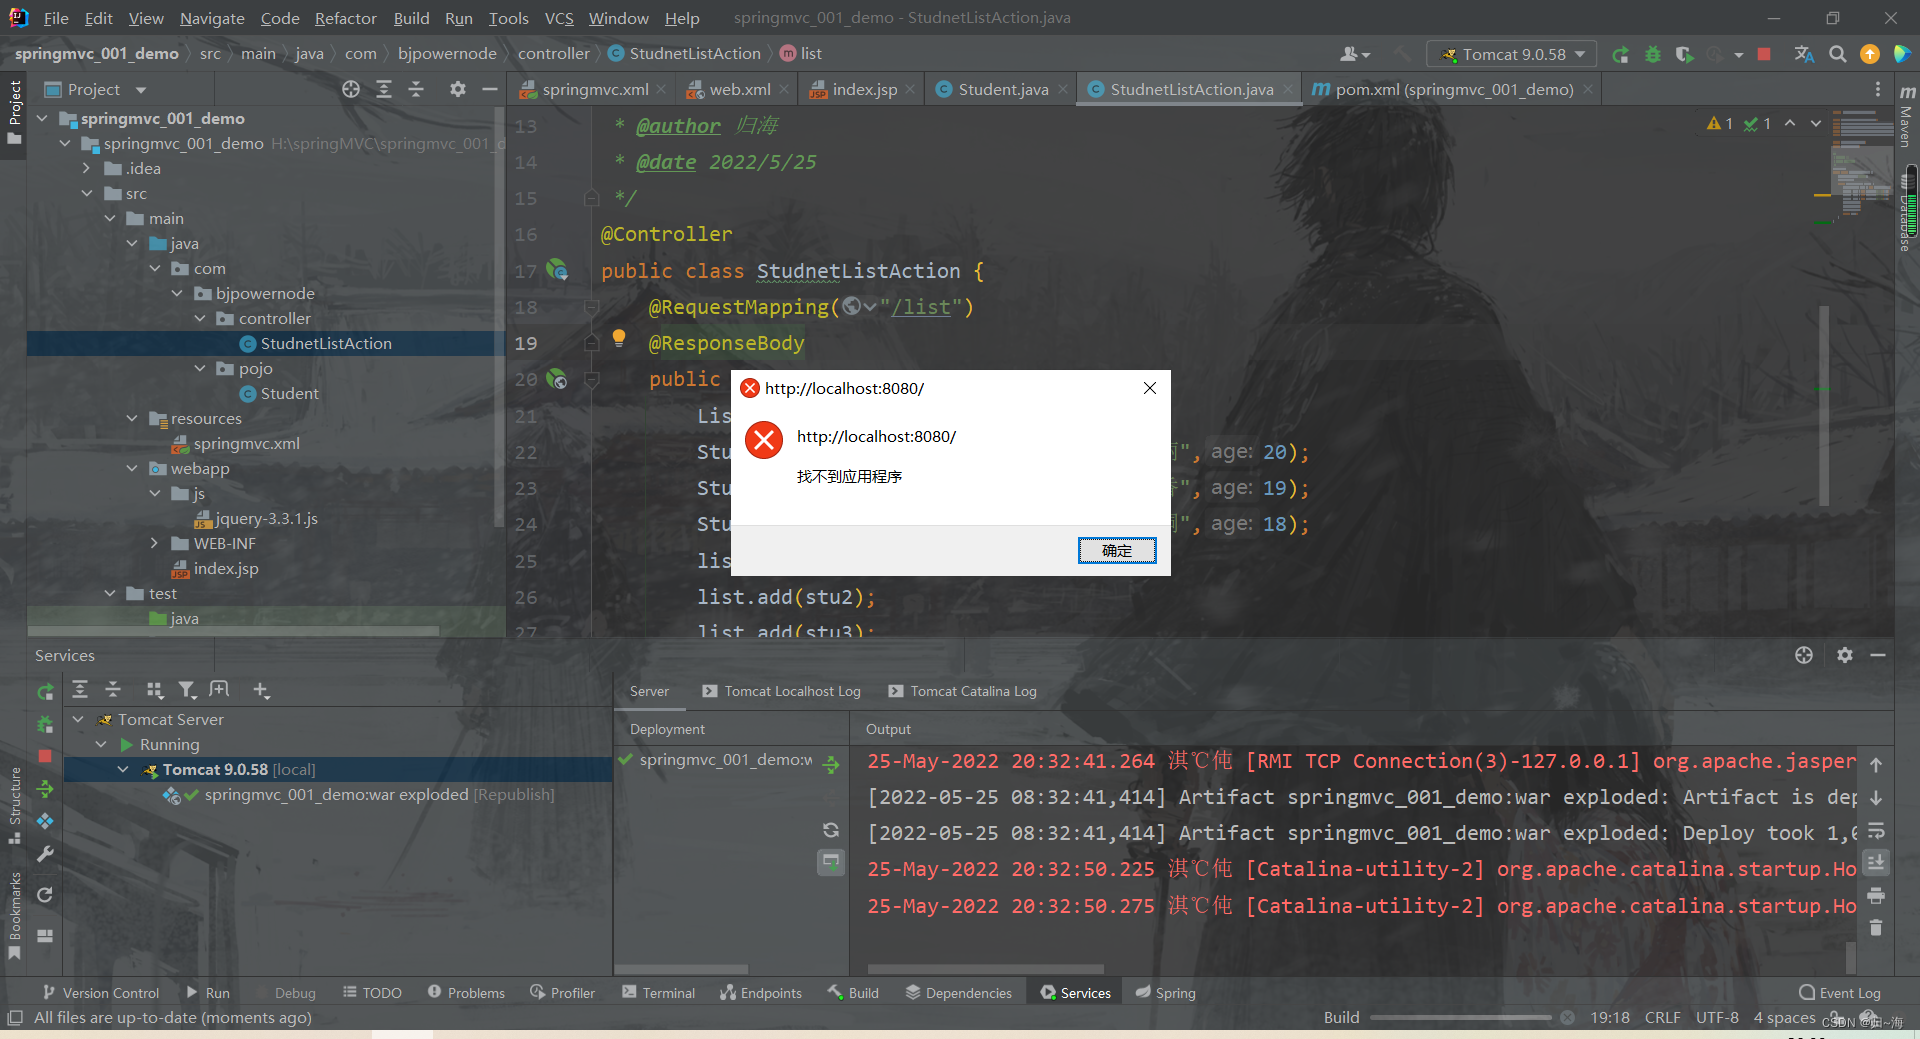Select Student class in project tree

(x=289, y=393)
